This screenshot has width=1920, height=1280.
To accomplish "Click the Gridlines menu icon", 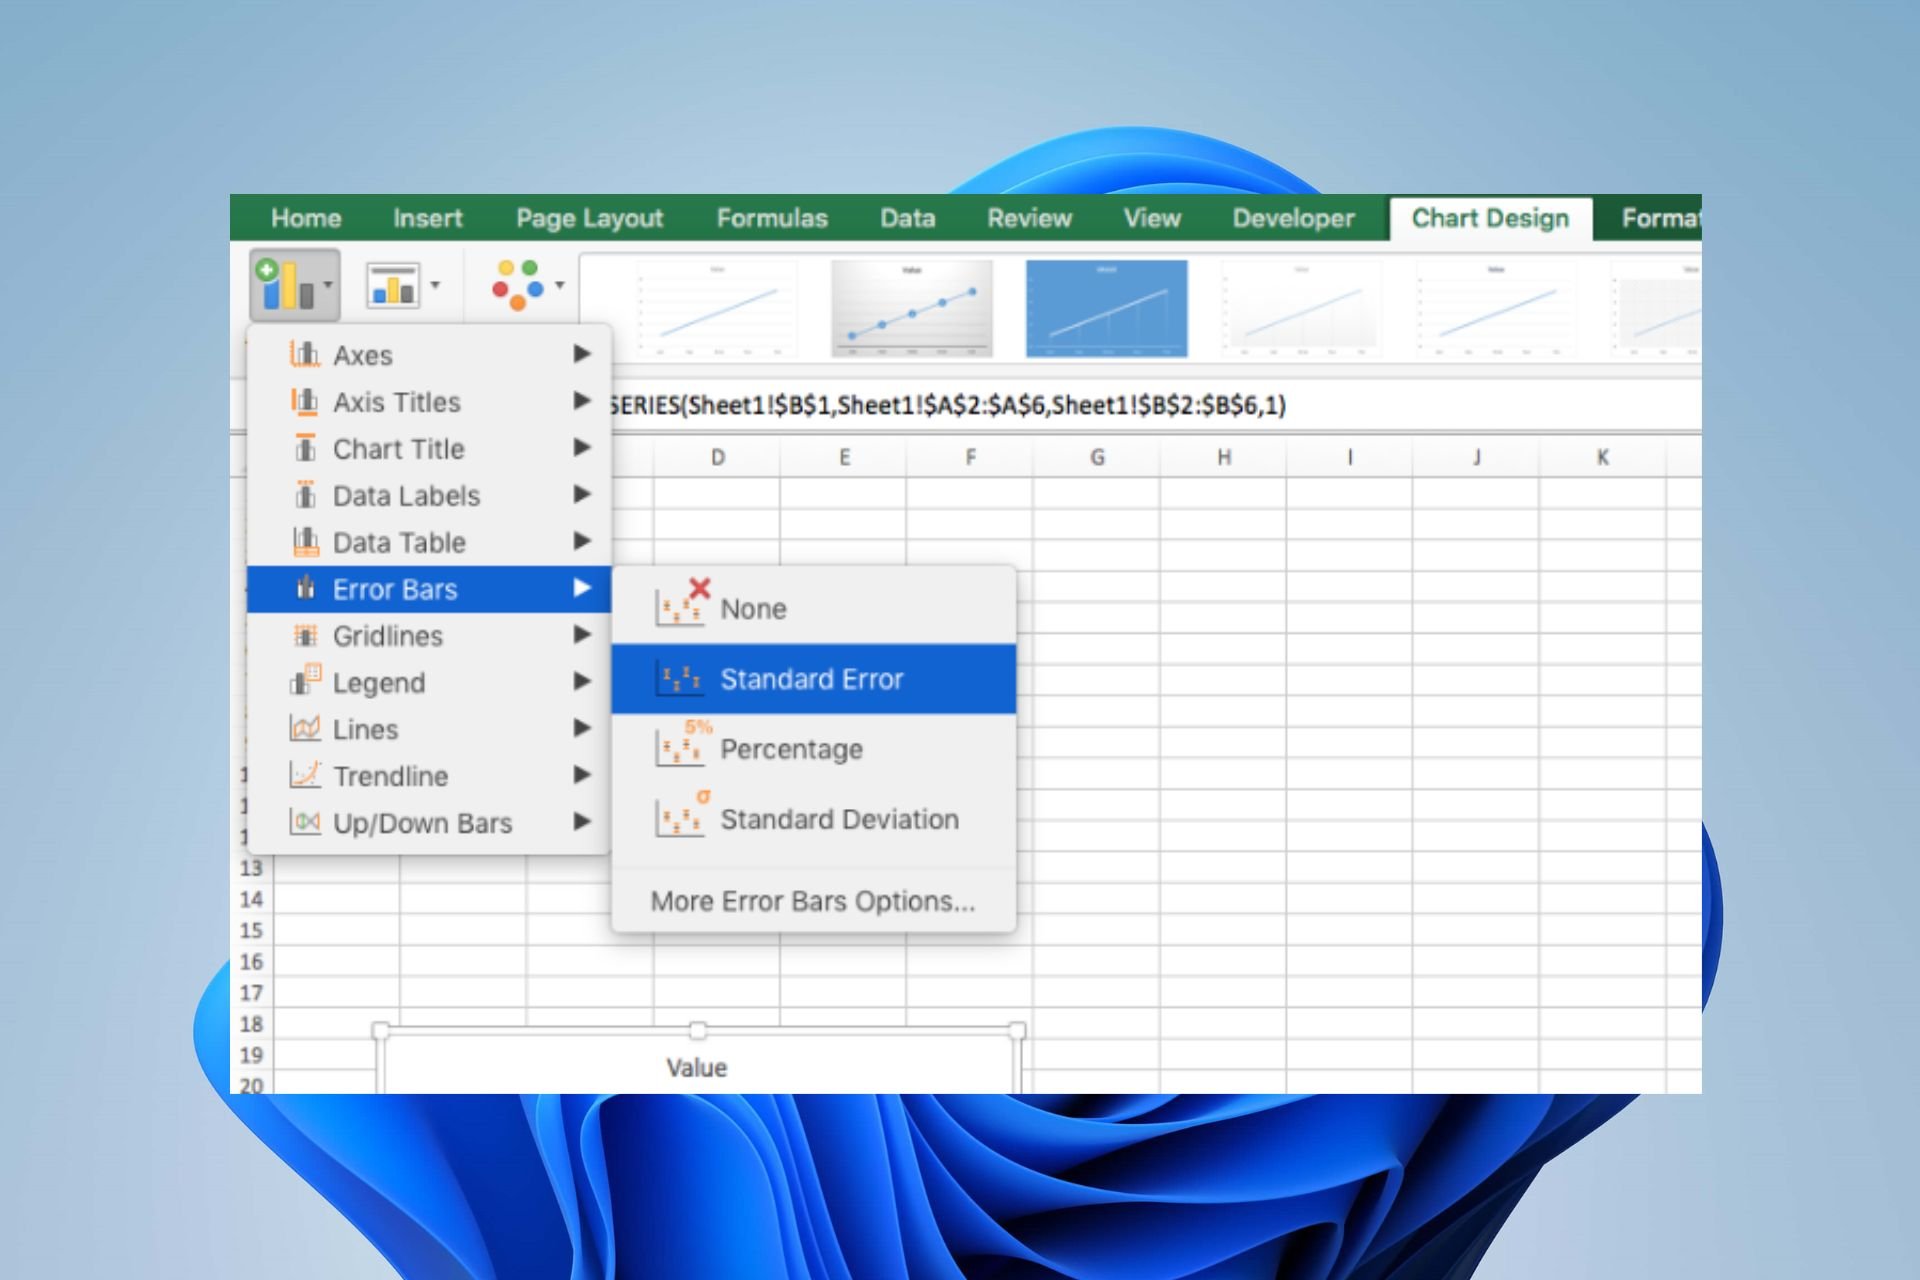I will (305, 635).
